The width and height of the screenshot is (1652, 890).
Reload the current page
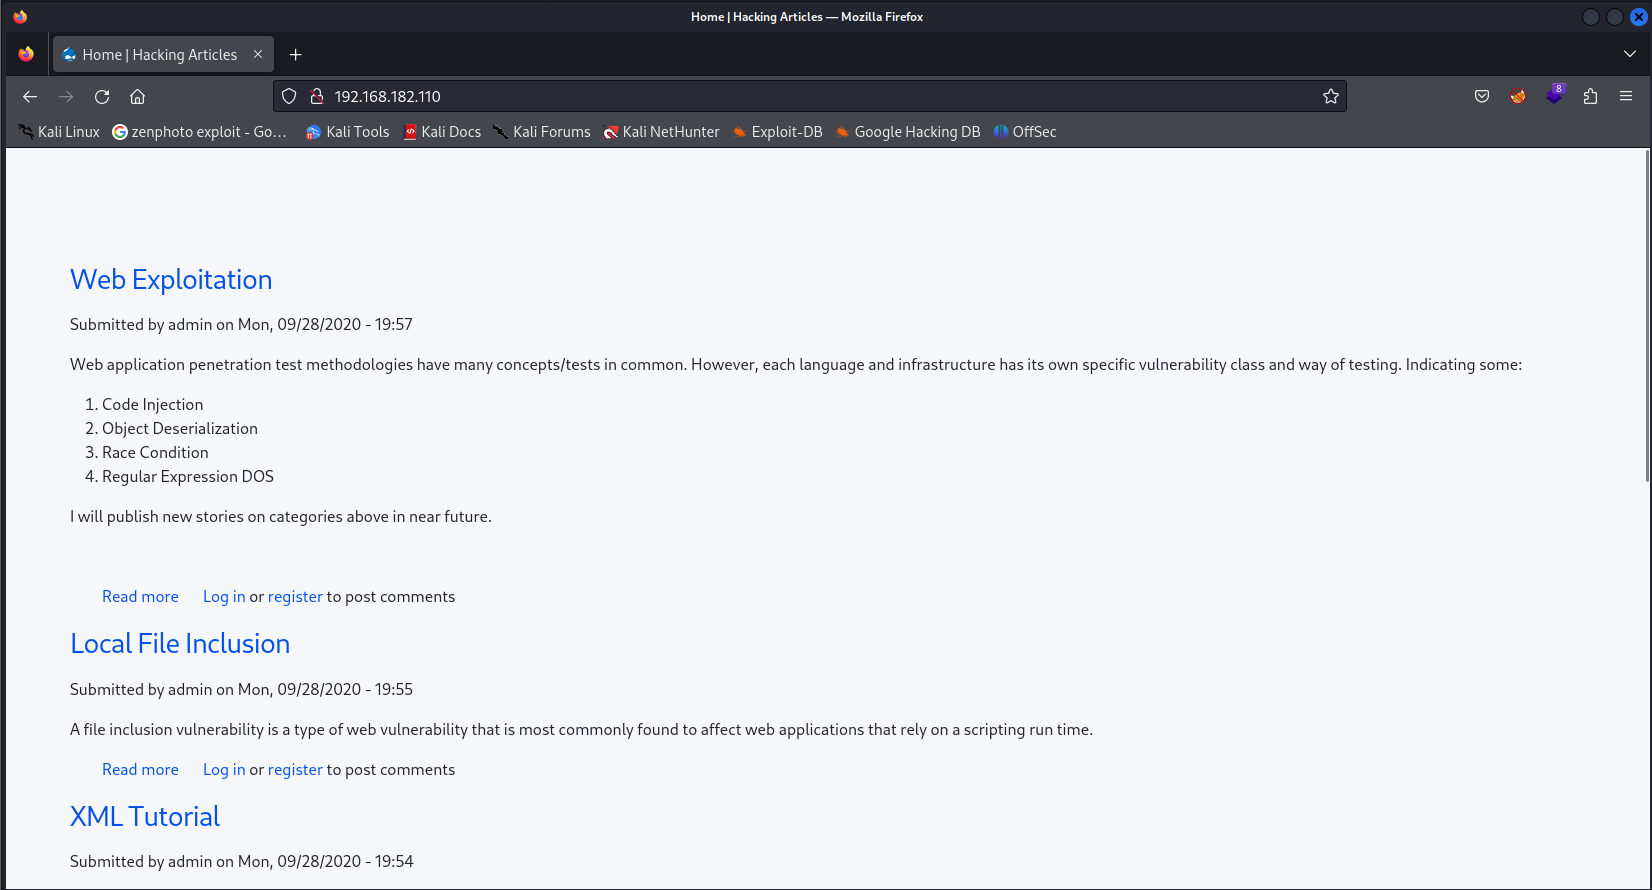(102, 97)
